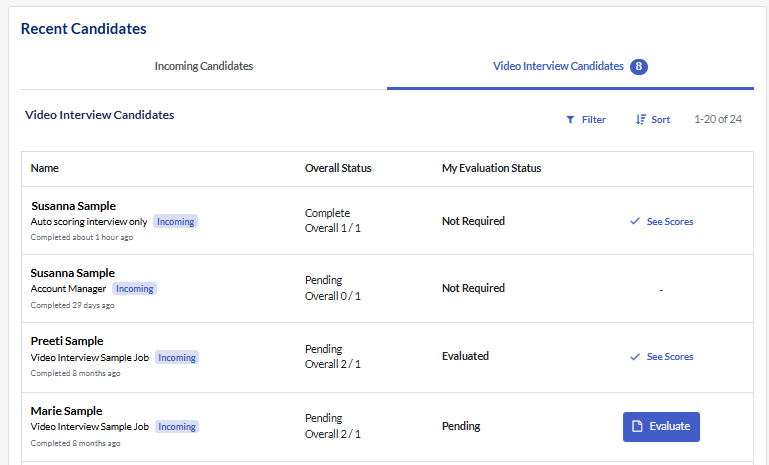Screen dimensions: 769x465
Task: Open Preeti Sample candidate name
Action: click(x=67, y=341)
